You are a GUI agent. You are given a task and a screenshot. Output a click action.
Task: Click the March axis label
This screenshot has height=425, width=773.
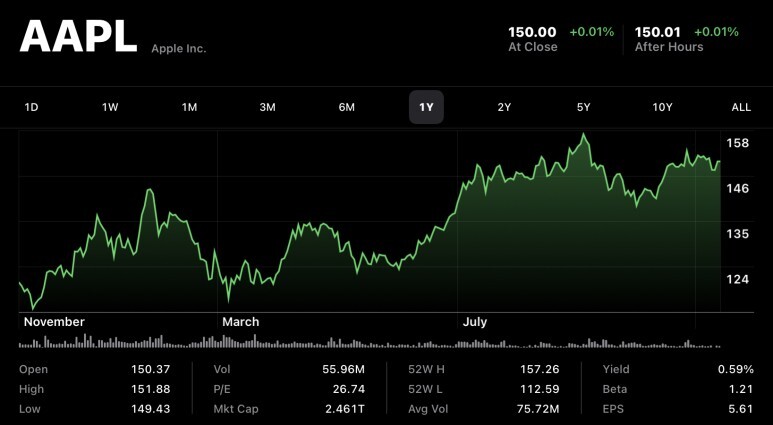(241, 322)
